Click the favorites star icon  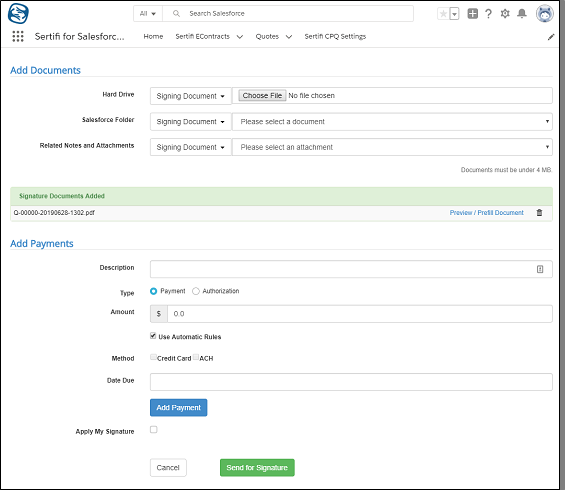(x=443, y=14)
